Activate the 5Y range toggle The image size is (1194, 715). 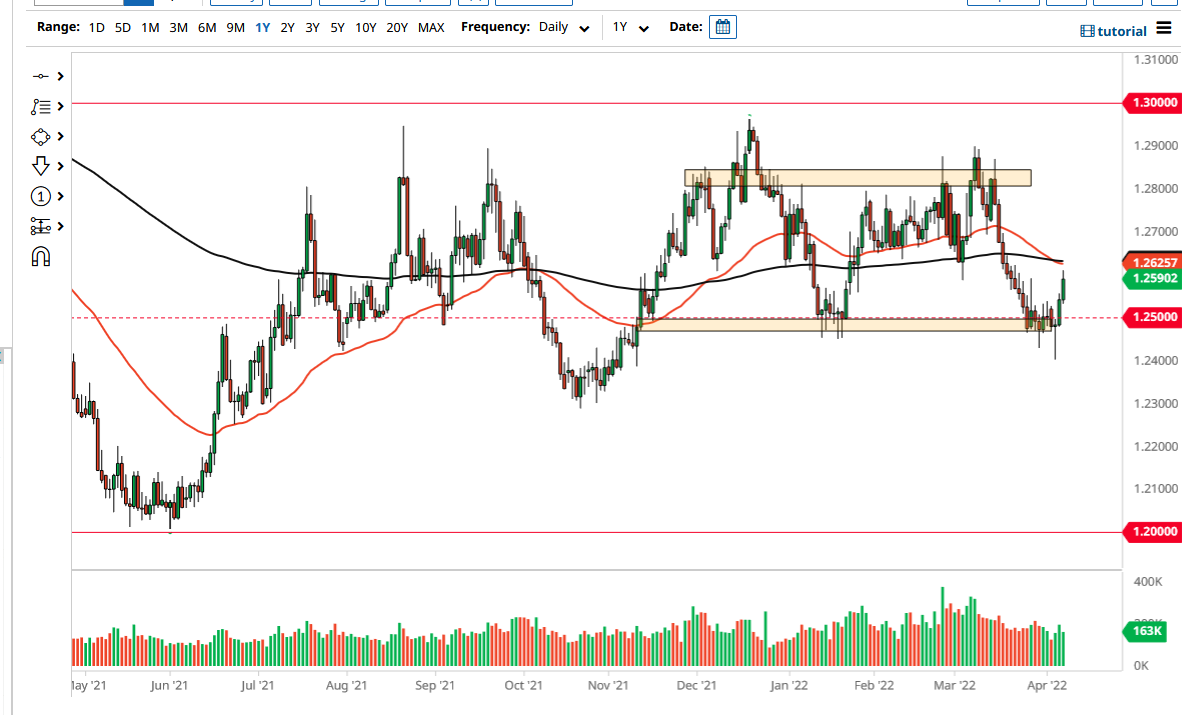coord(337,28)
